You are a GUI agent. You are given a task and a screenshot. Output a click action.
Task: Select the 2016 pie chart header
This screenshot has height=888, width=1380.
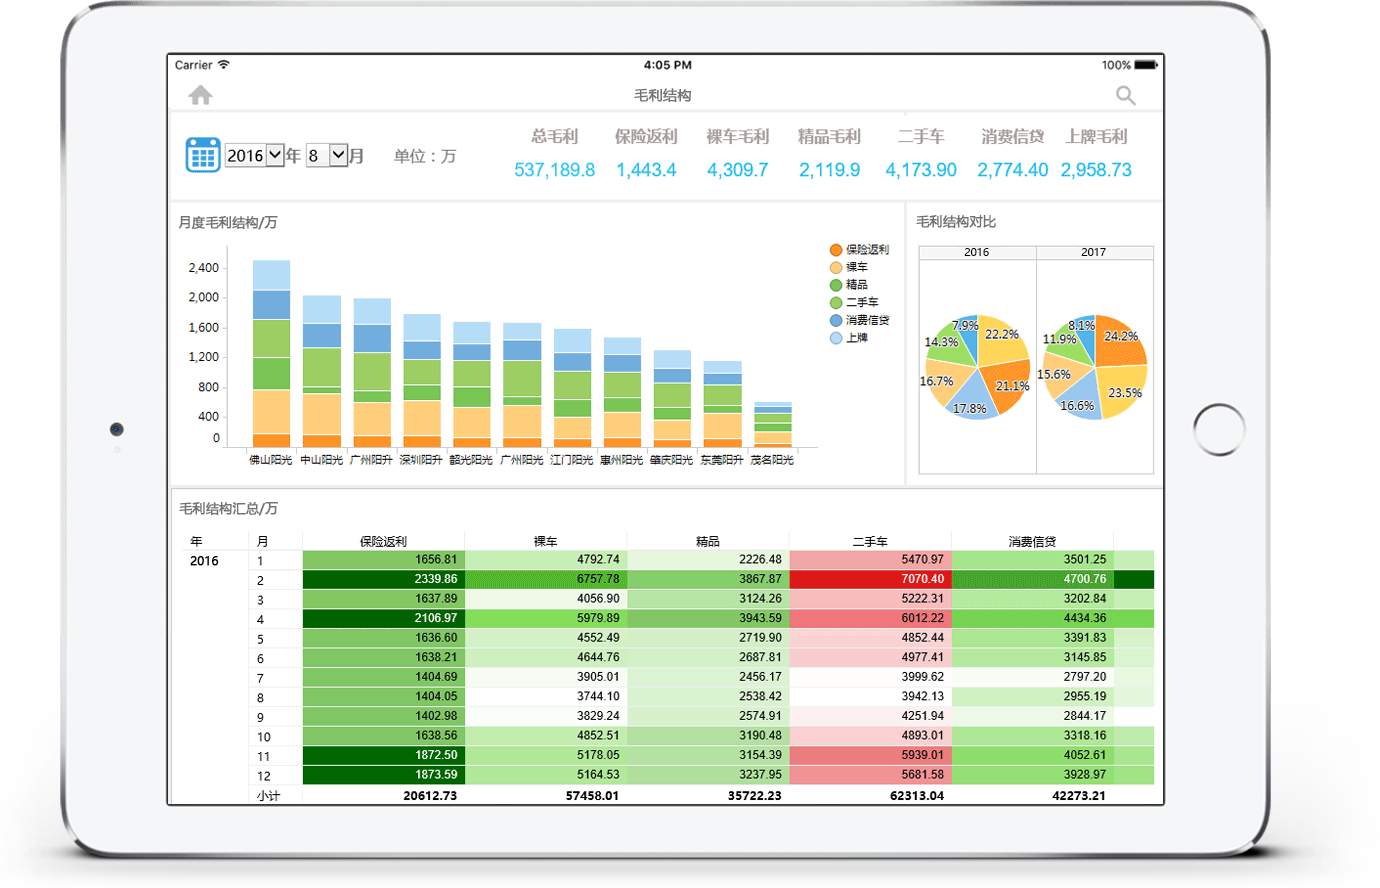click(977, 252)
